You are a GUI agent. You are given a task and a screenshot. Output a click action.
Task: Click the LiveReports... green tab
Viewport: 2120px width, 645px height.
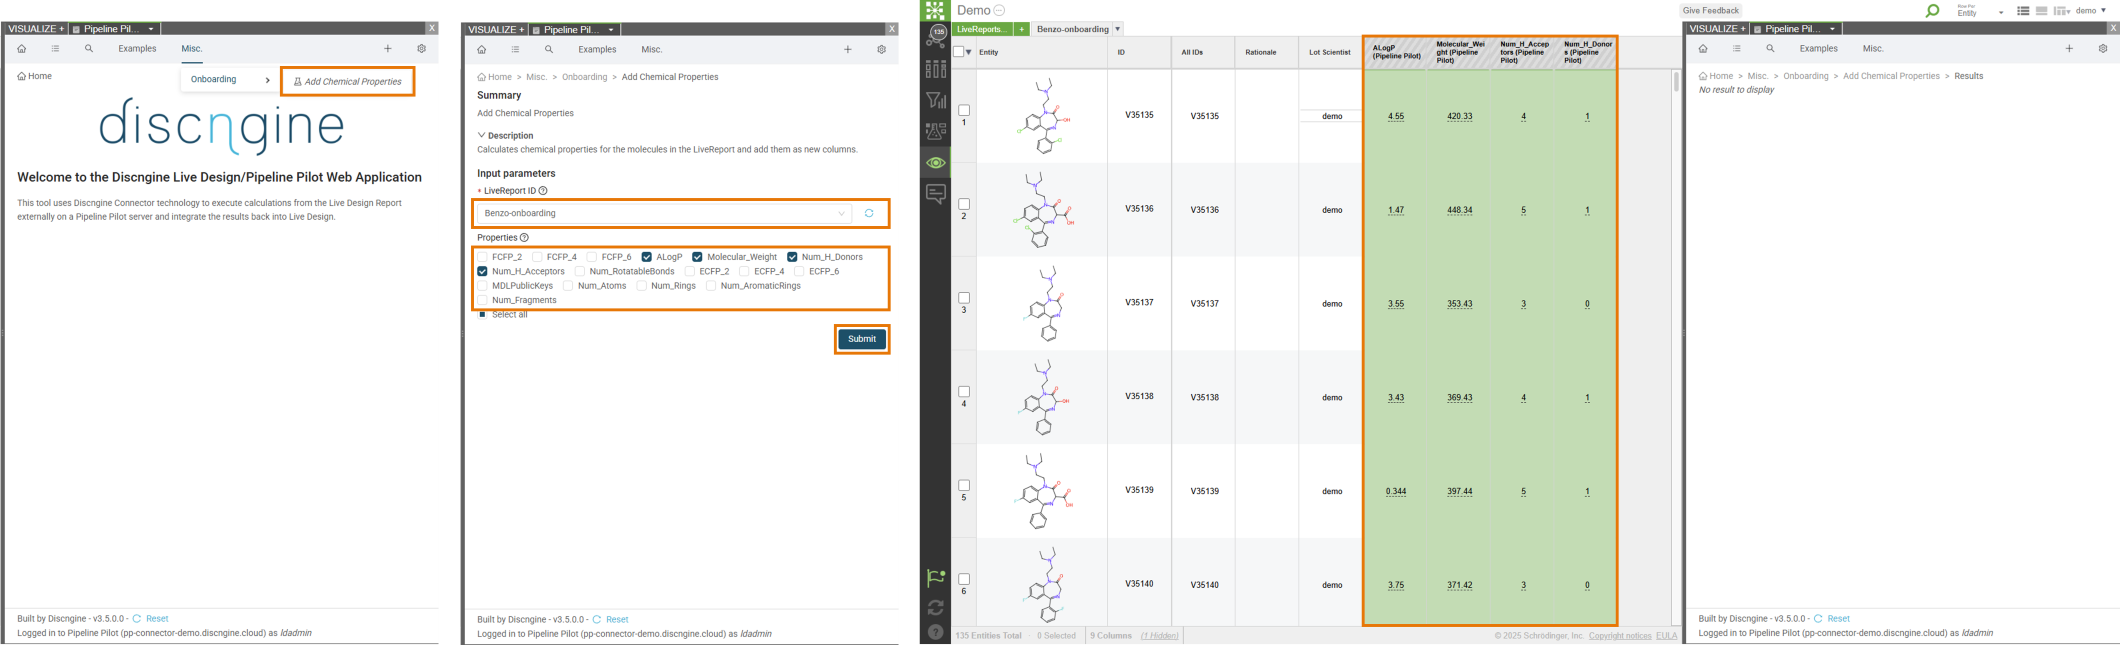(982, 29)
